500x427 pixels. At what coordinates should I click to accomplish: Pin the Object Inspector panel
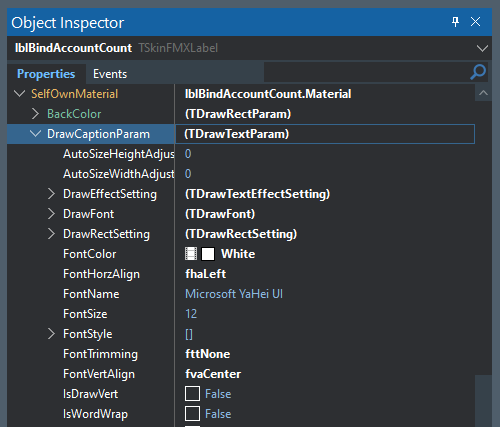[x=455, y=22]
